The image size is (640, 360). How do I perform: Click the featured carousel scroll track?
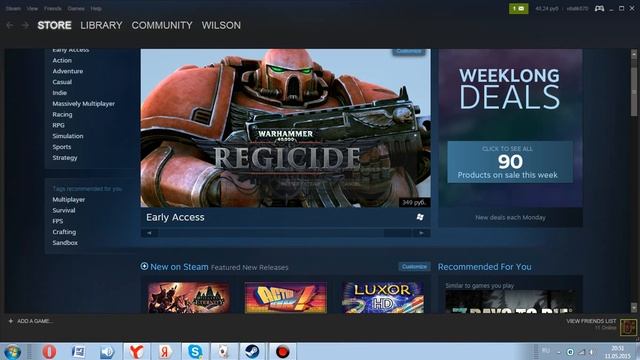point(285,233)
